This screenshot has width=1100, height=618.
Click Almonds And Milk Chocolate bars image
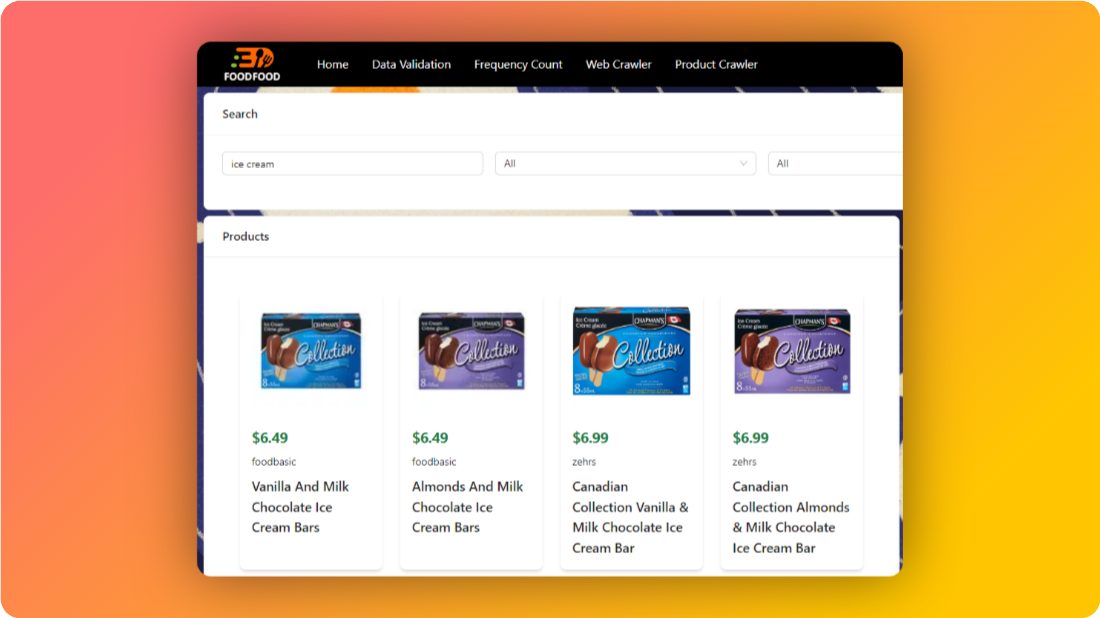pyautogui.click(x=471, y=350)
